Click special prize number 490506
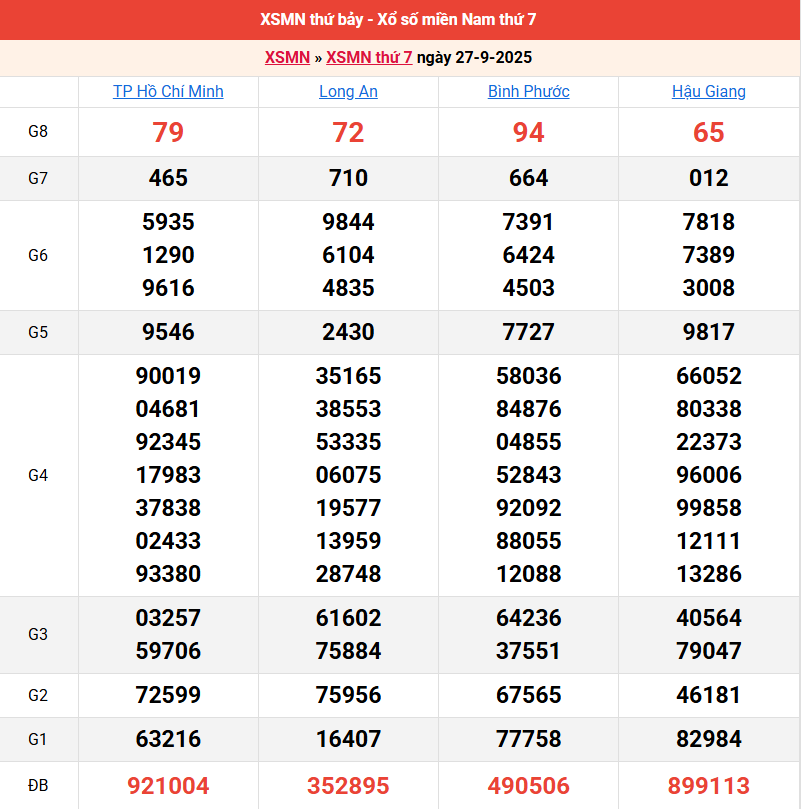The image size is (802, 809). tap(528, 786)
